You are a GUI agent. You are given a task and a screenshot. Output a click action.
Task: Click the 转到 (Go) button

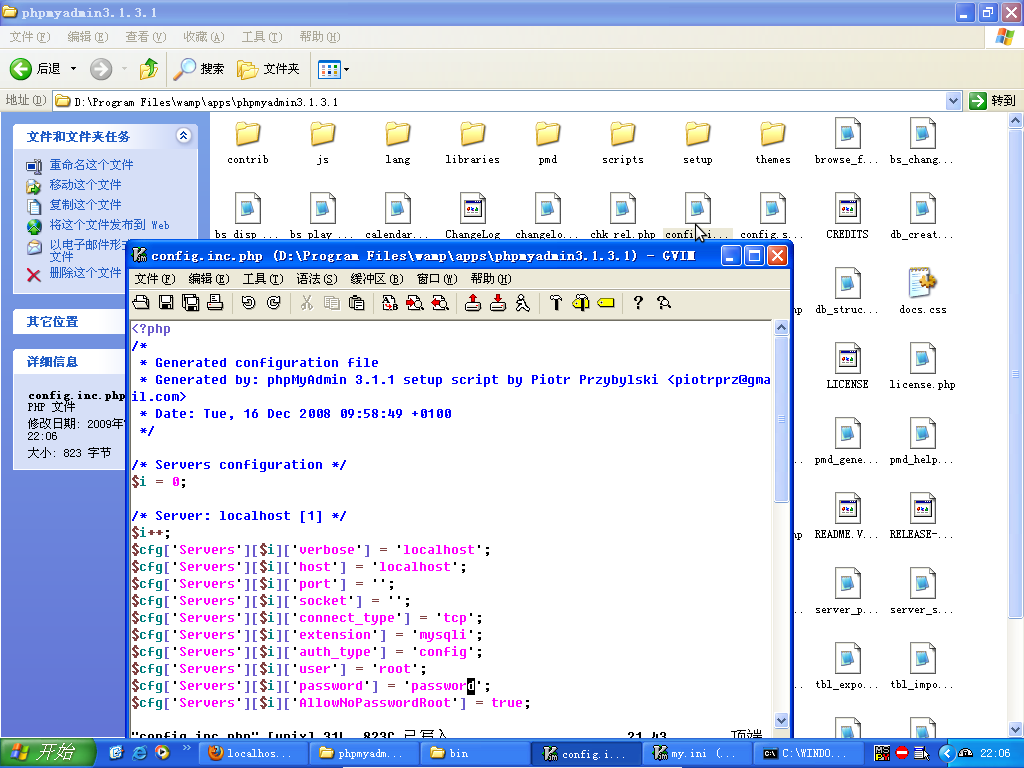tap(993, 101)
